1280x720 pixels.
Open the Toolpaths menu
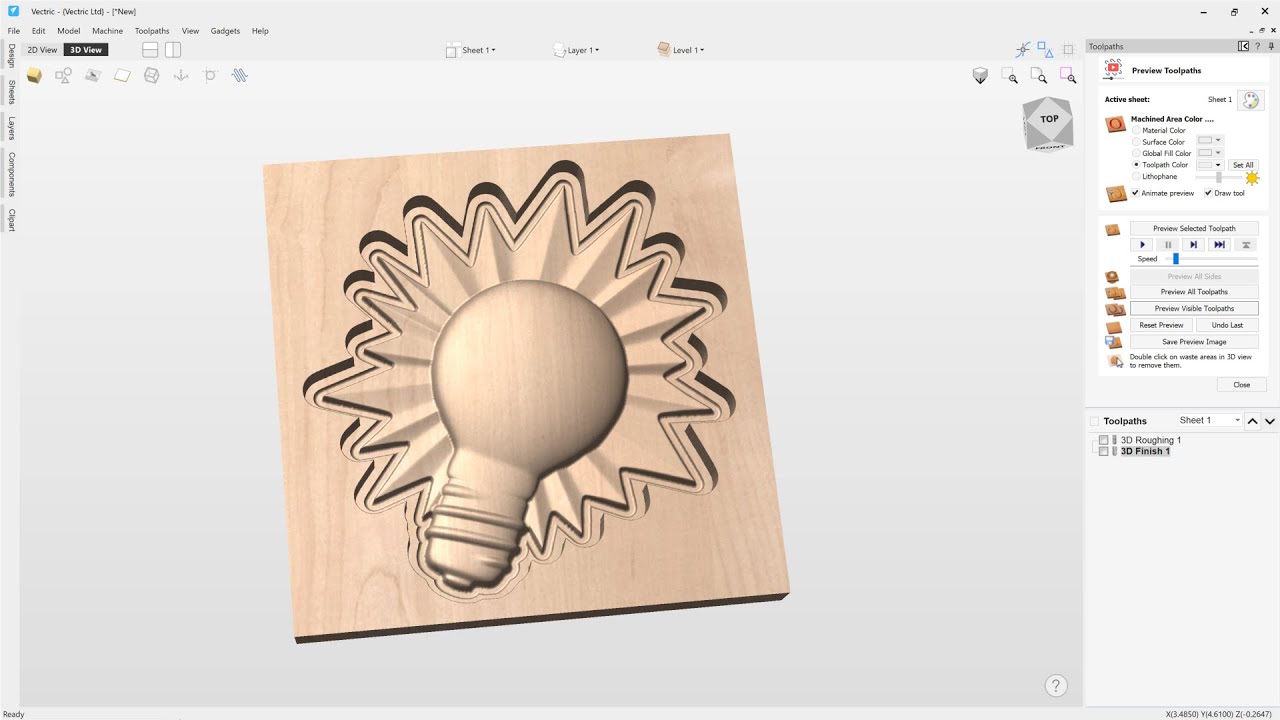152,31
